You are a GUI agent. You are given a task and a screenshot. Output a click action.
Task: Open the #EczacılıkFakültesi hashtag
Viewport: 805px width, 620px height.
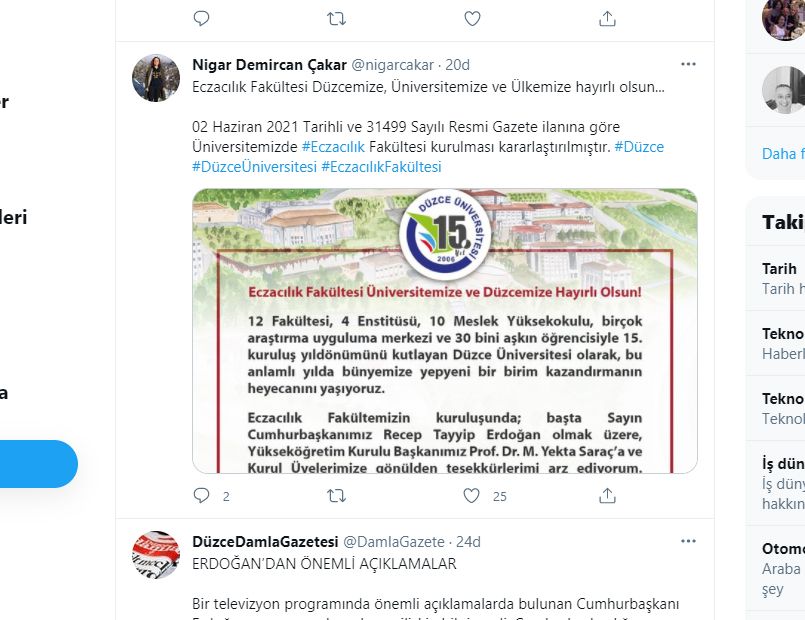pyautogui.click(x=381, y=167)
